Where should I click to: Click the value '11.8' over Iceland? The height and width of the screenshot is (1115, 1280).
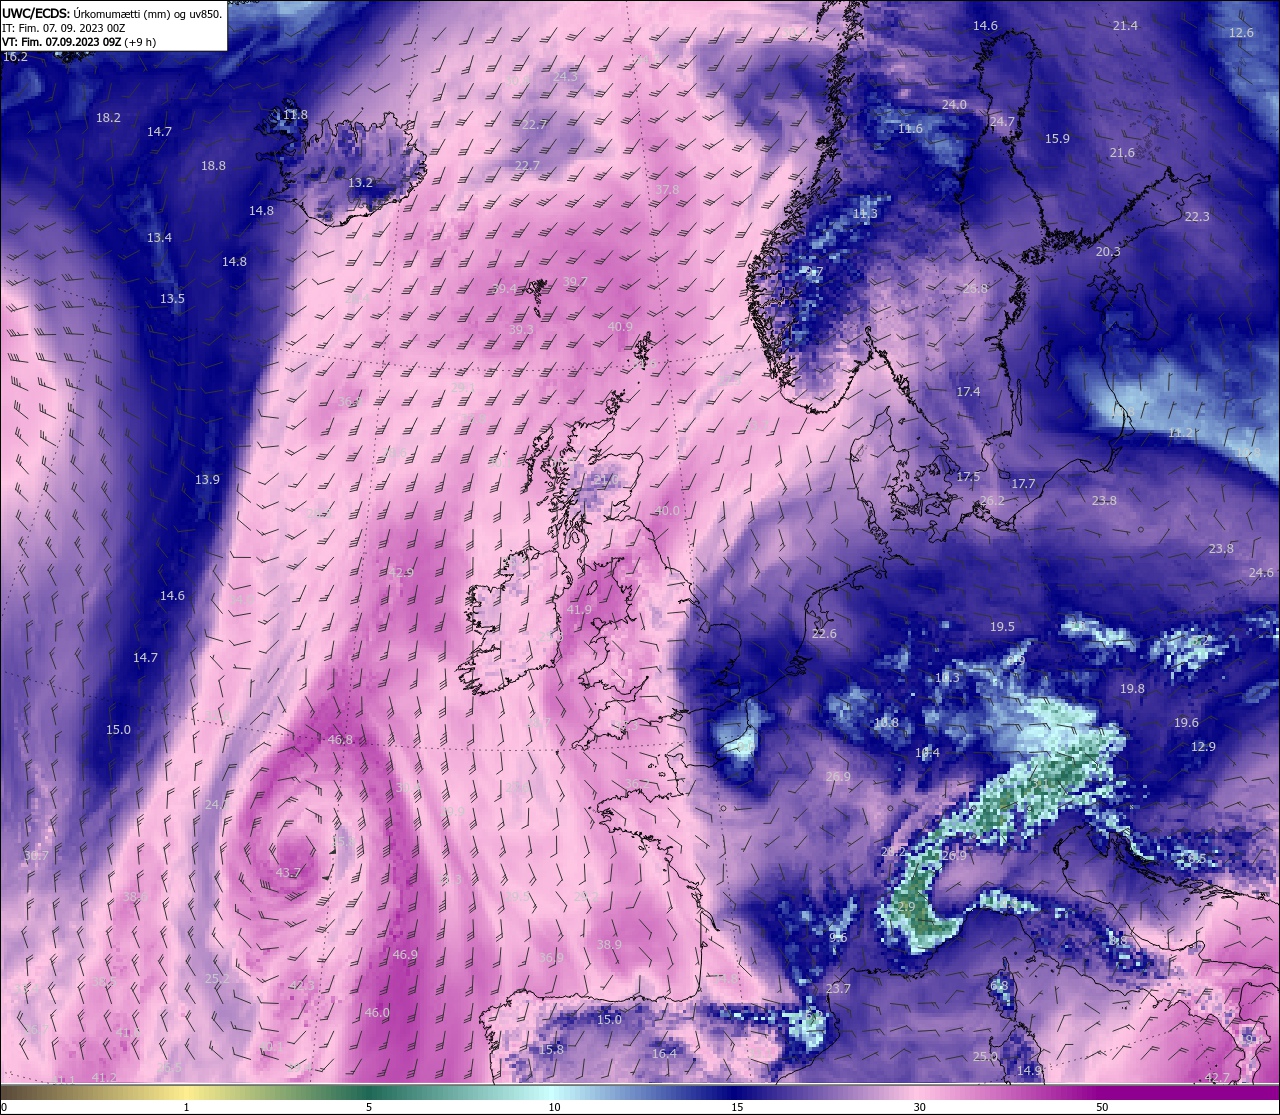295,115
